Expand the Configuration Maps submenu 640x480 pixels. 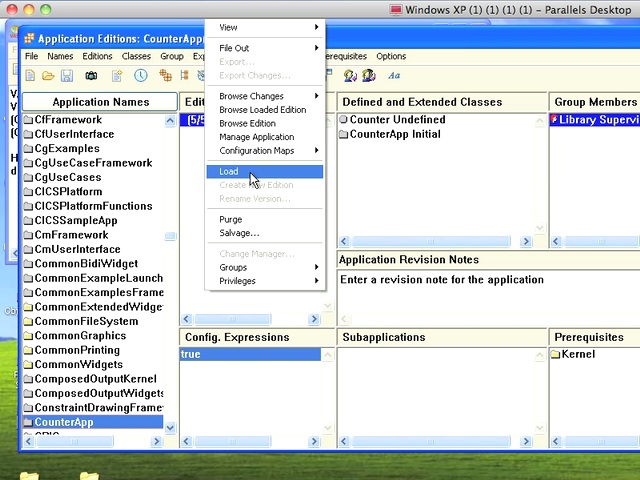pos(264,151)
